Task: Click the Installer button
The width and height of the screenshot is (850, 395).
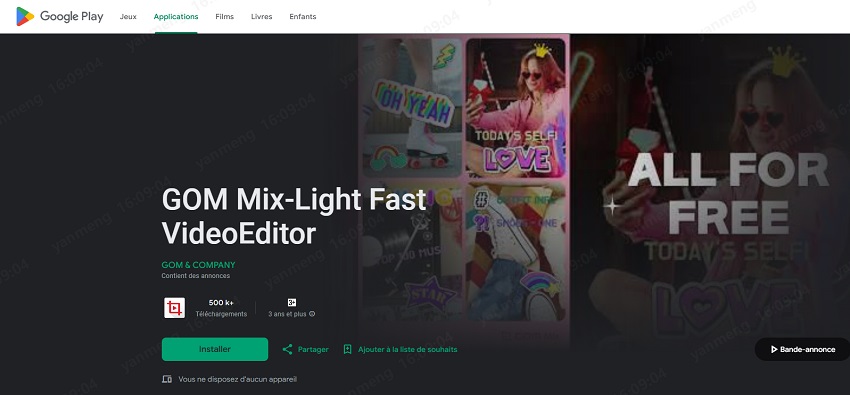Action: [215, 349]
